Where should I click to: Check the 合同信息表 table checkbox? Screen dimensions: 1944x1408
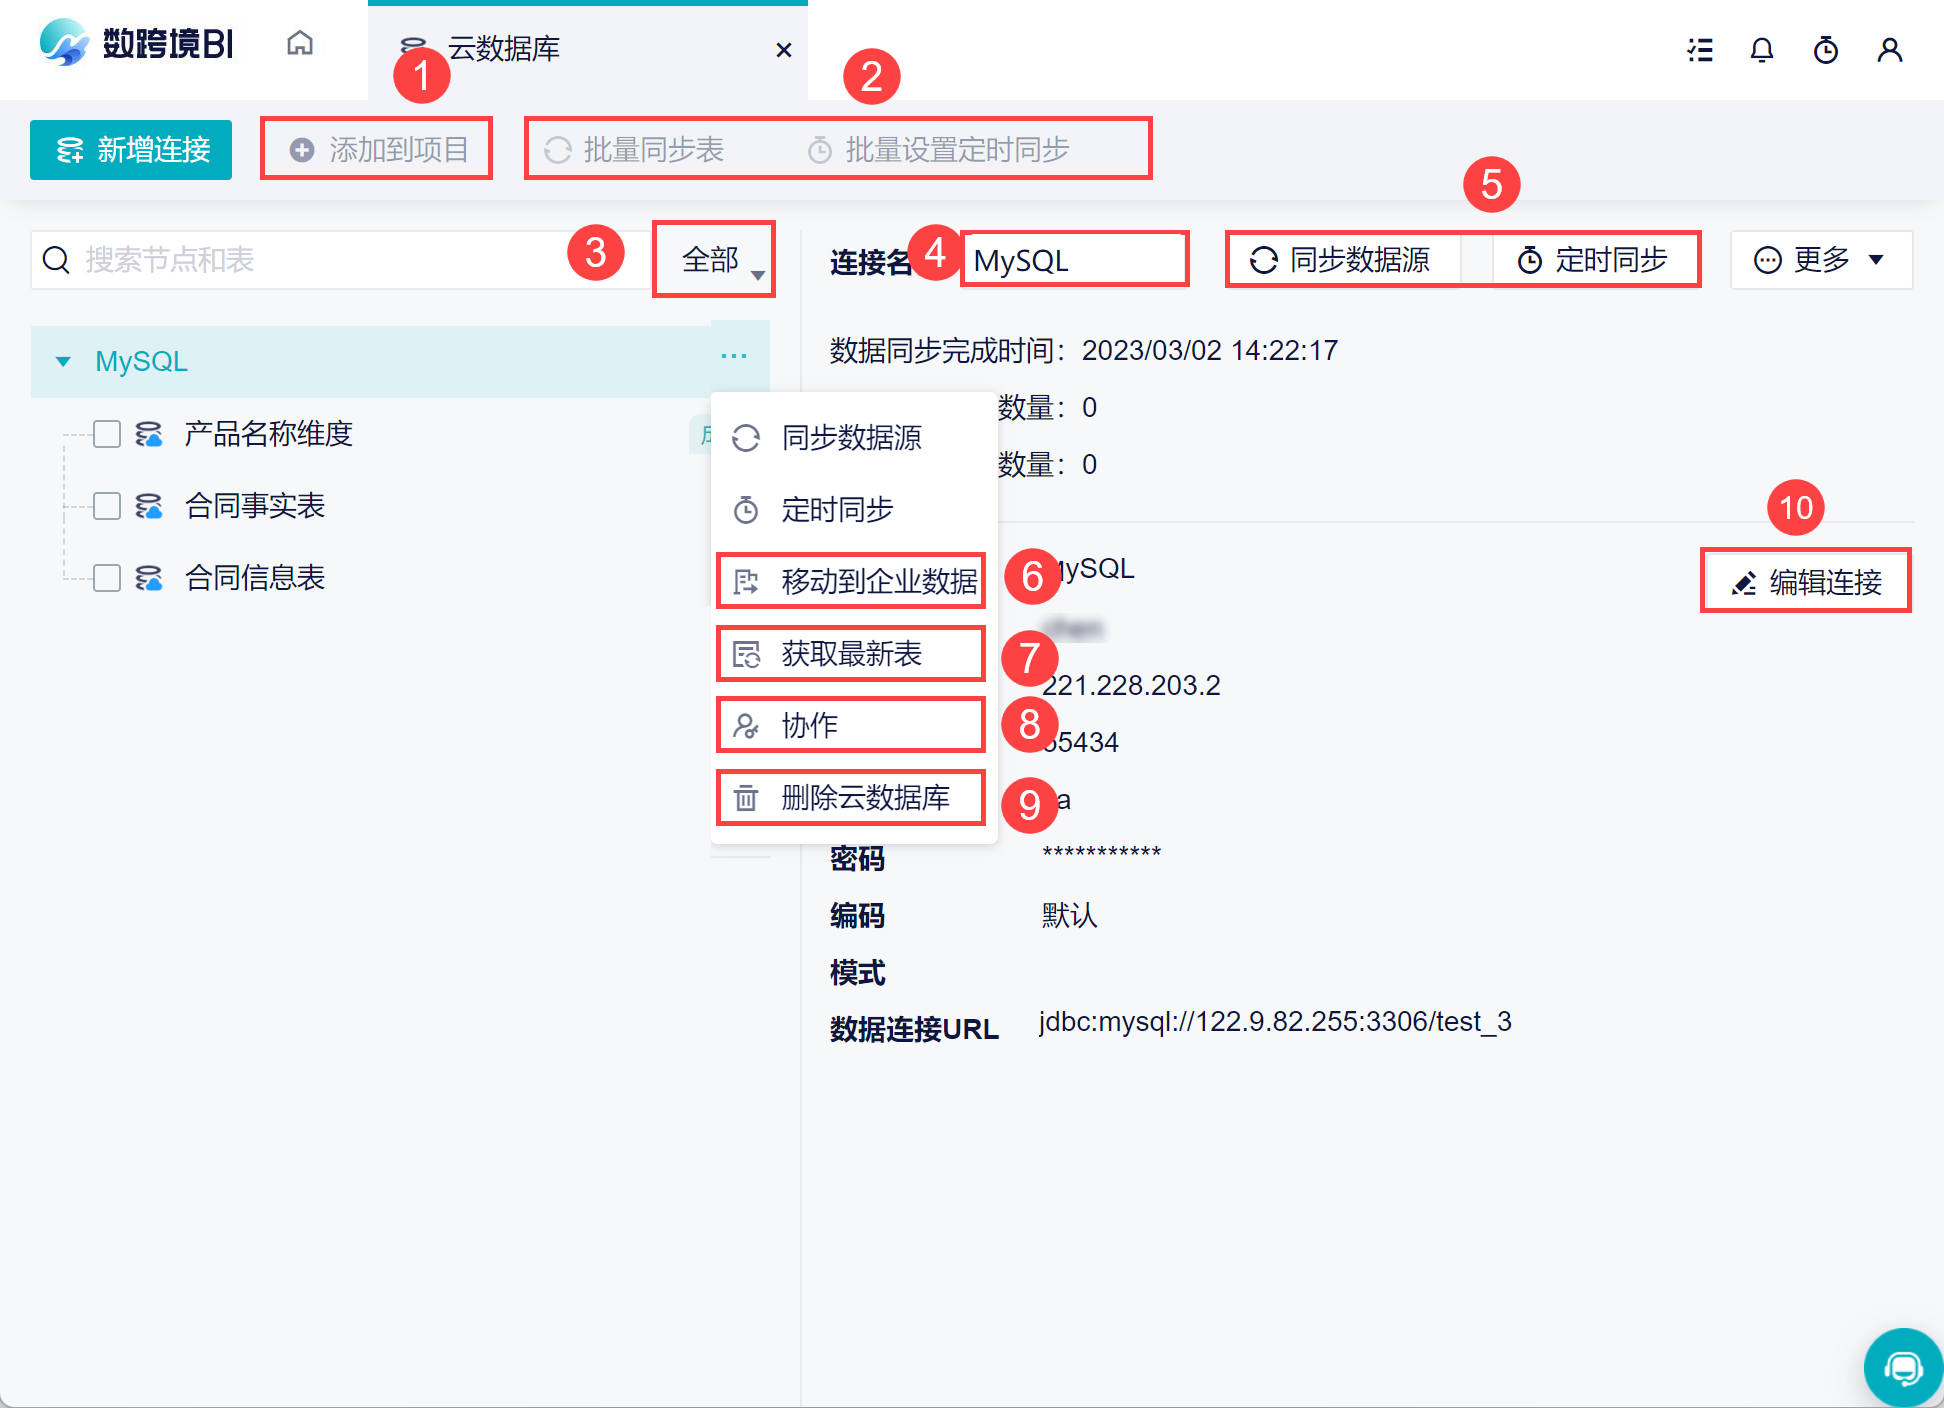[x=107, y=578]
